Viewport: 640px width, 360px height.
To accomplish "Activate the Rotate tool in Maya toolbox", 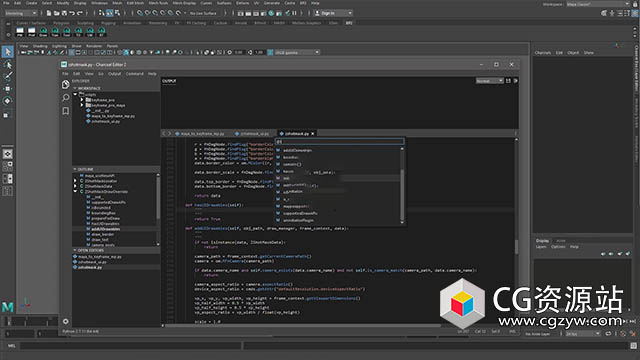I will 7,101.
